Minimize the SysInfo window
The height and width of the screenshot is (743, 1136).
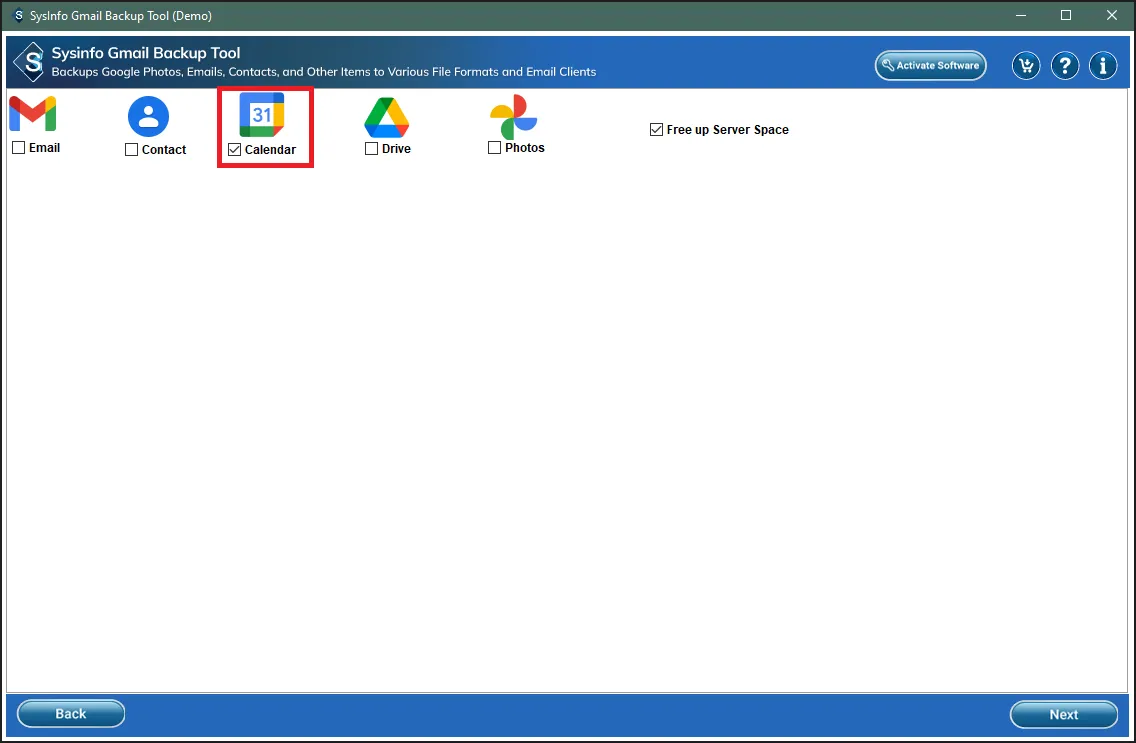(1021, 15)
